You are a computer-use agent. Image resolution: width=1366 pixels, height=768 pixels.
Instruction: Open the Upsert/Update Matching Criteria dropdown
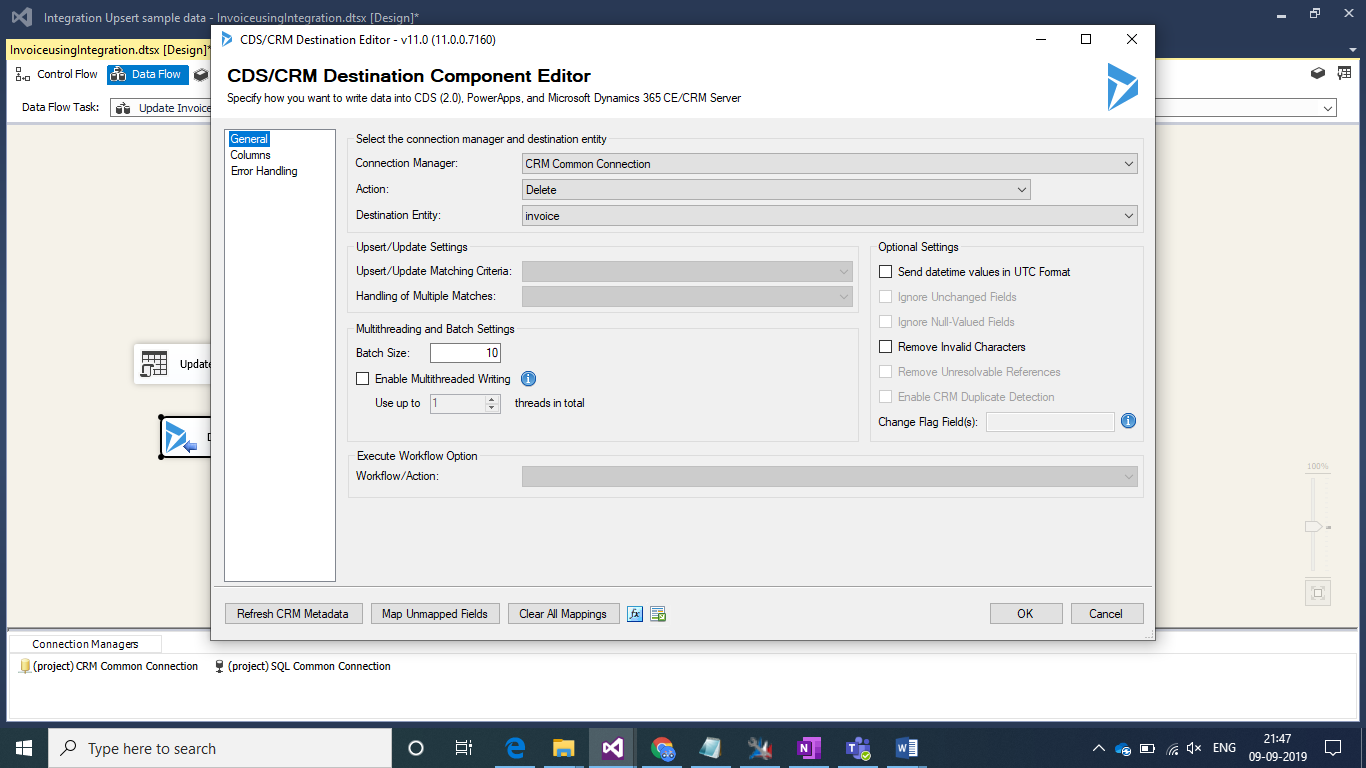[687, 271]
